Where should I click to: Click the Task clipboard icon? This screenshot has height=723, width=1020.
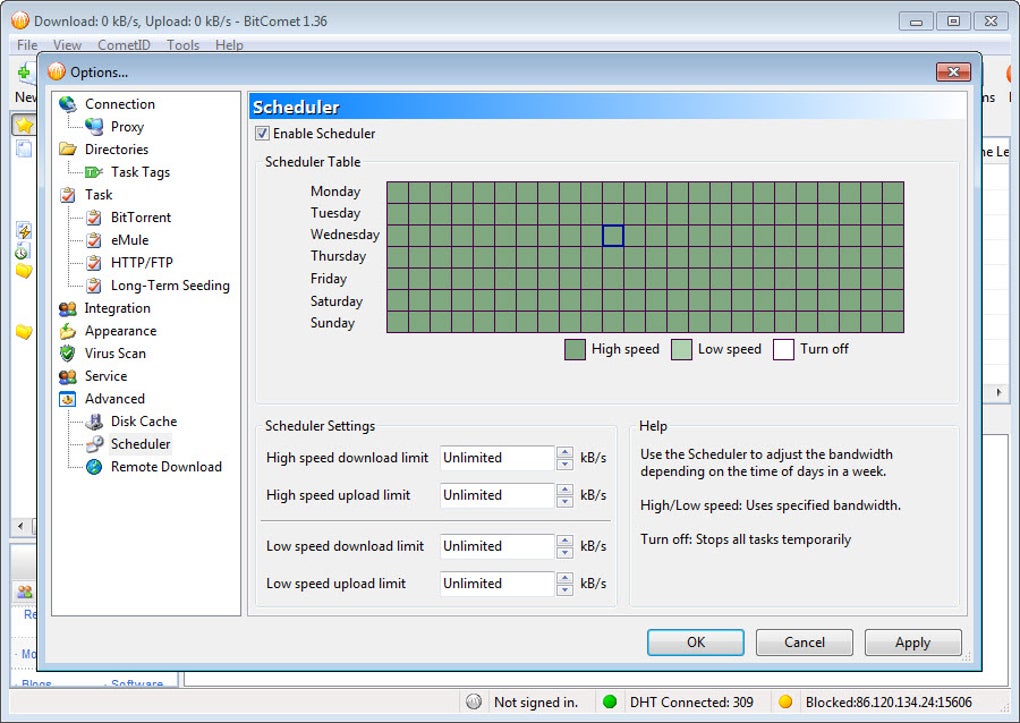click(x=68, y=195)
